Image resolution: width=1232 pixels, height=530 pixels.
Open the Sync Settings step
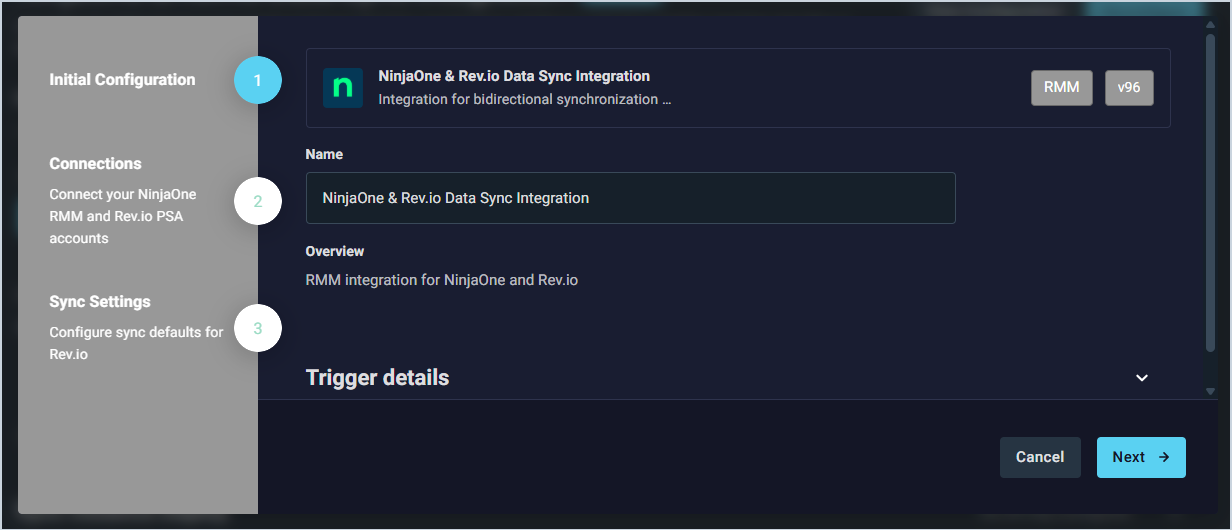click(x=100, y=302)
